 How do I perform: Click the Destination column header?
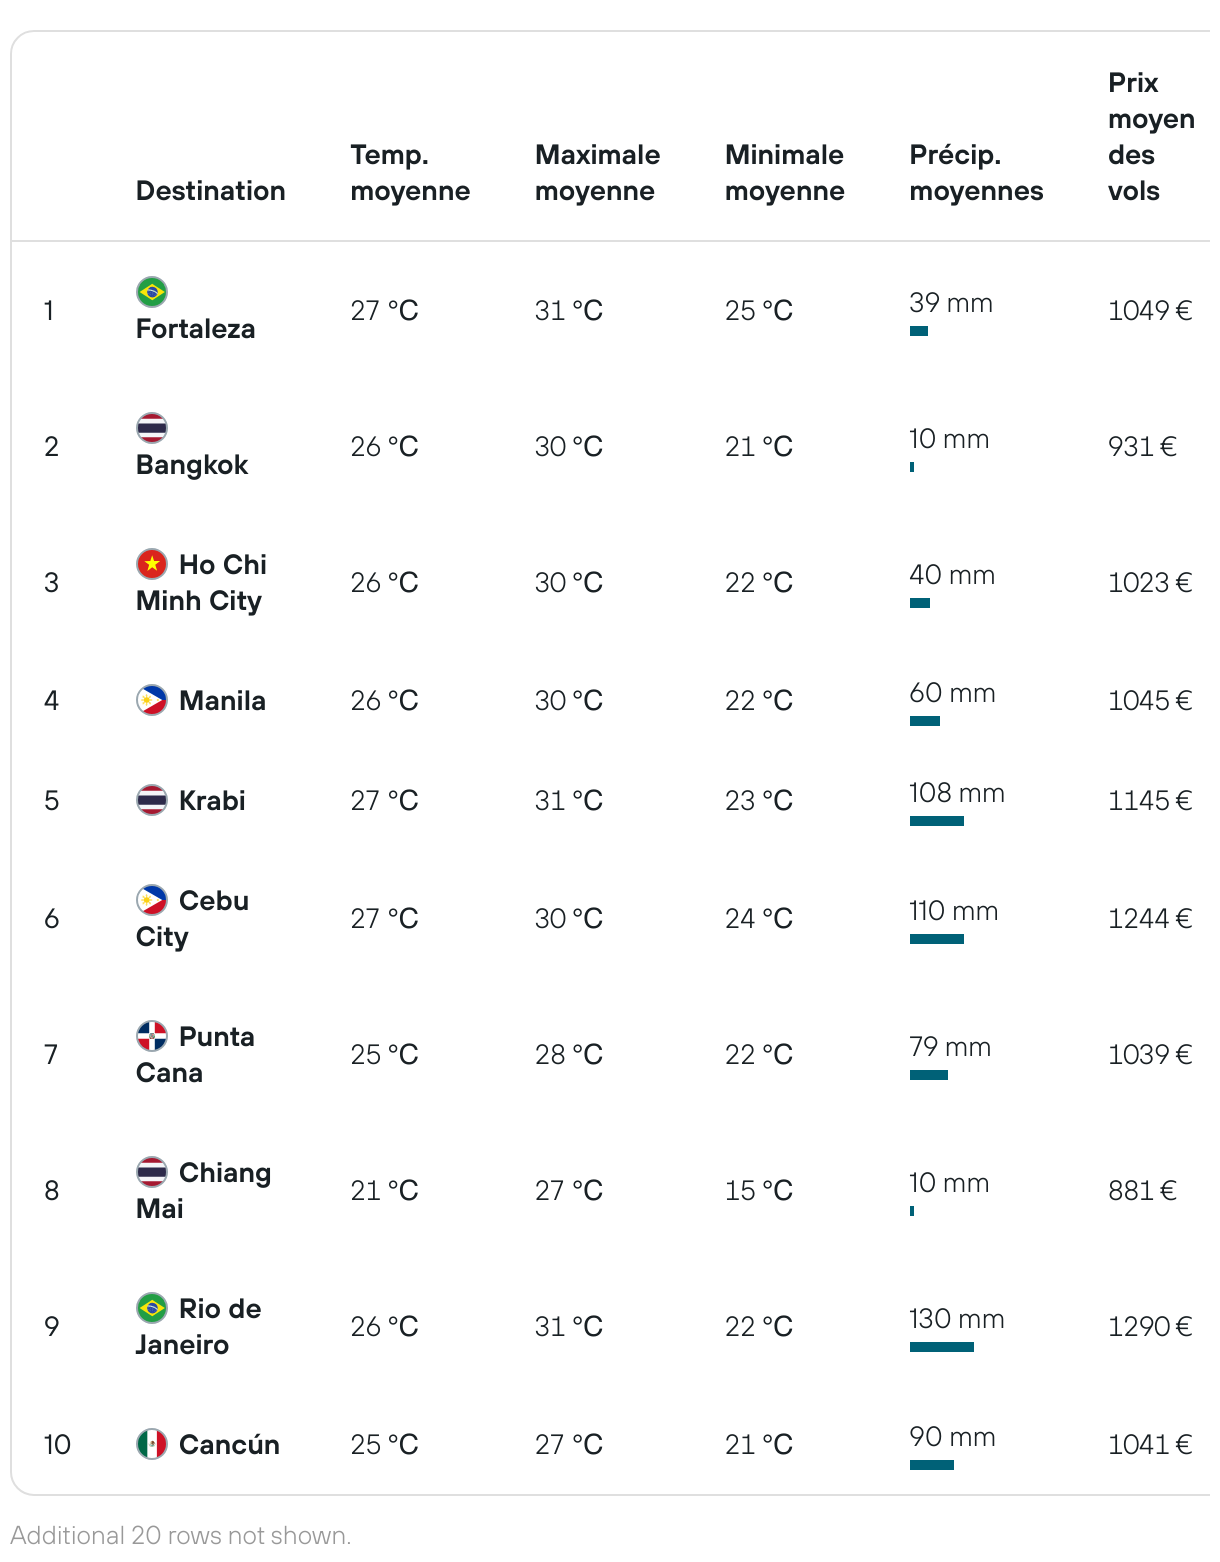pyautogui.click(x=211, y=191)
